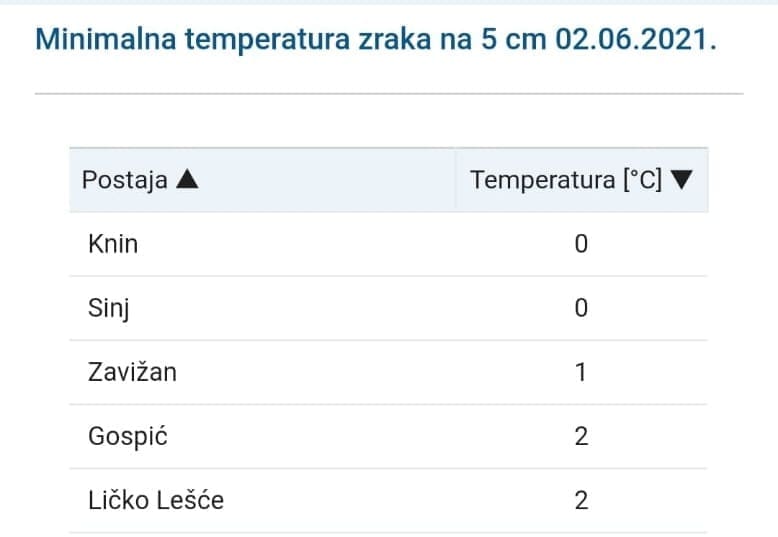Select the Sinj station name

click(108, 308)
